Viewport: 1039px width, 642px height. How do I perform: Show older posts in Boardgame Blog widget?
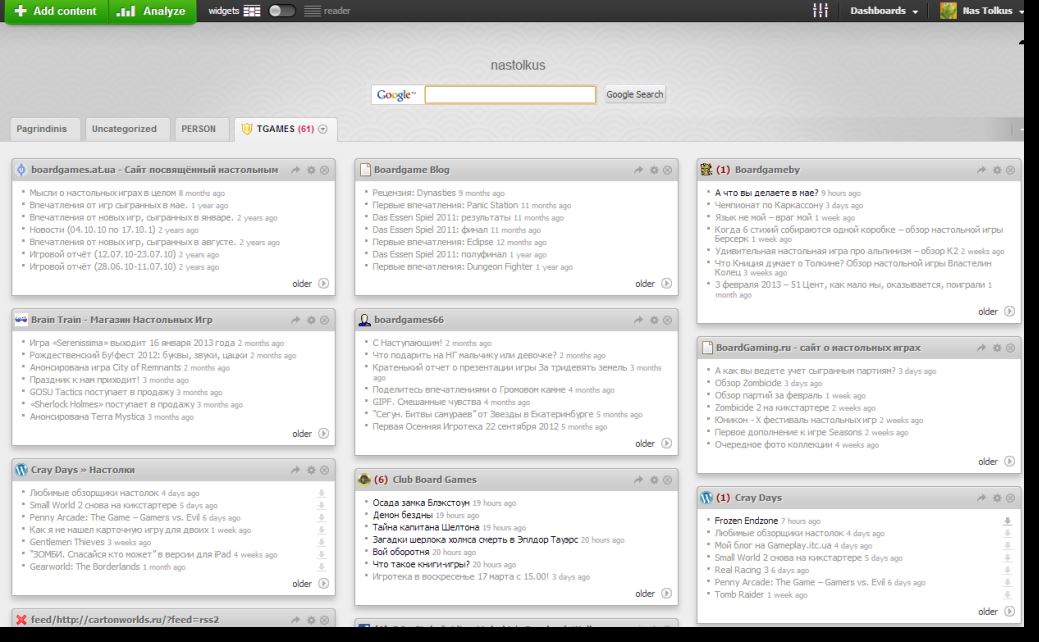pos(653,284)
